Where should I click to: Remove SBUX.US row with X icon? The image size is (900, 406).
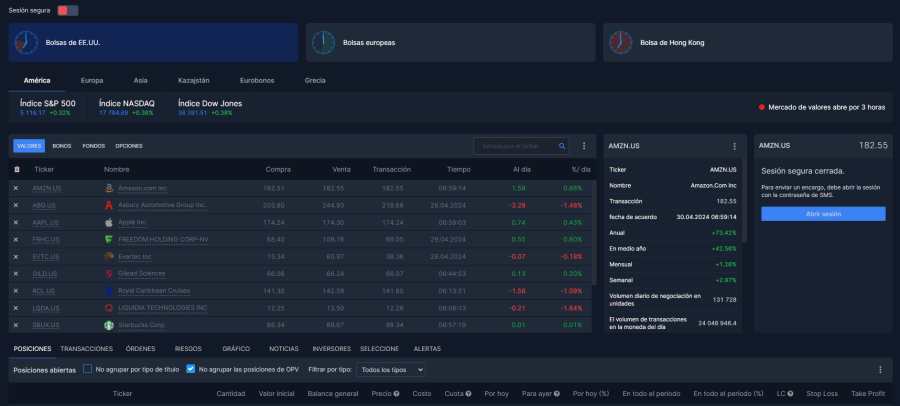tap(16, 325)
